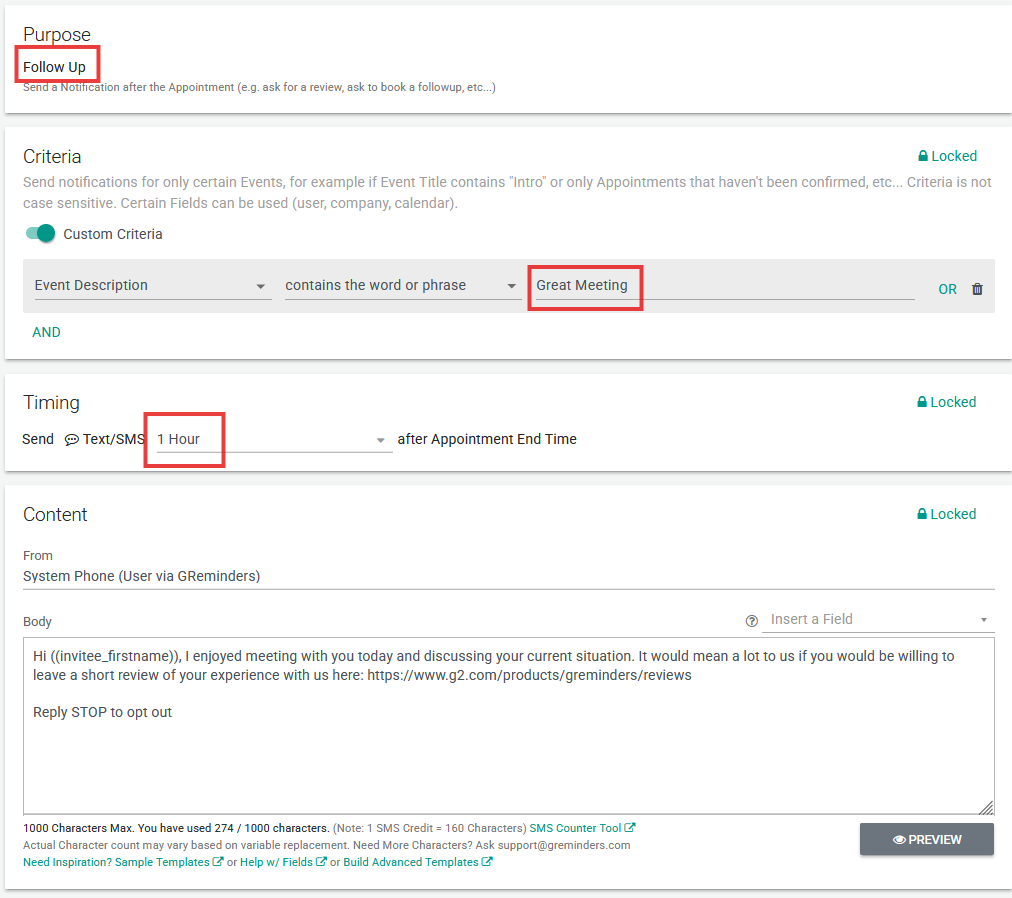Click the PREVIEW button
The image size is (1012, 898).
[x=926, y=840]
